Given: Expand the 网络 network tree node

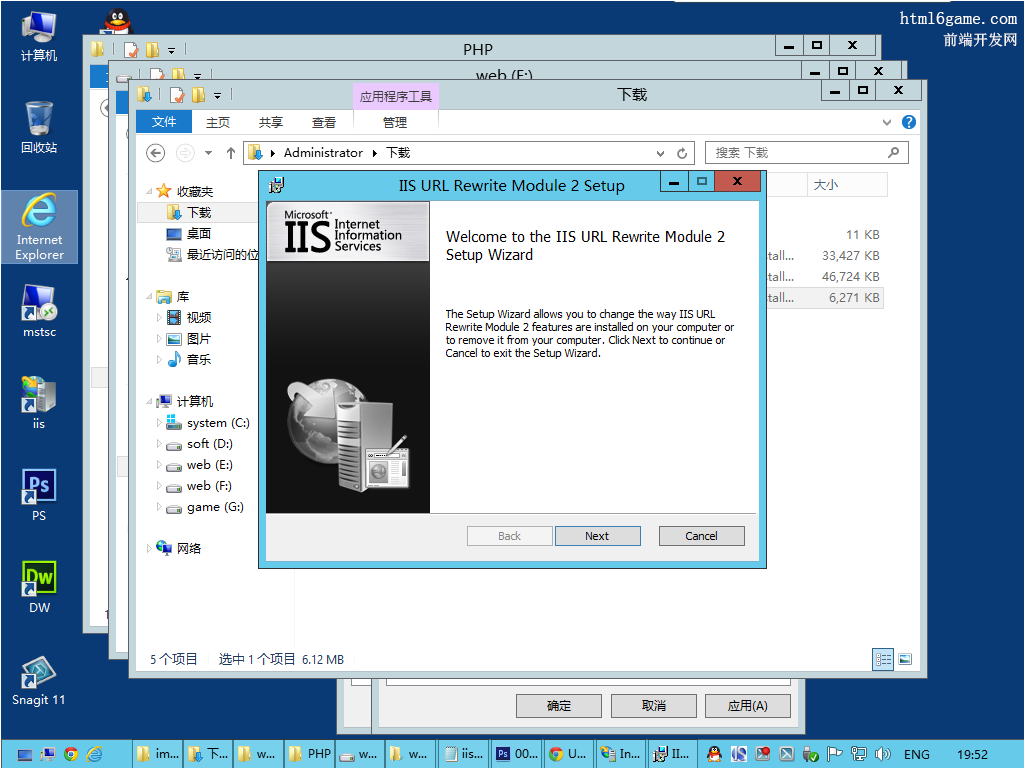Looking at the screenshot, I should point(149,548).
